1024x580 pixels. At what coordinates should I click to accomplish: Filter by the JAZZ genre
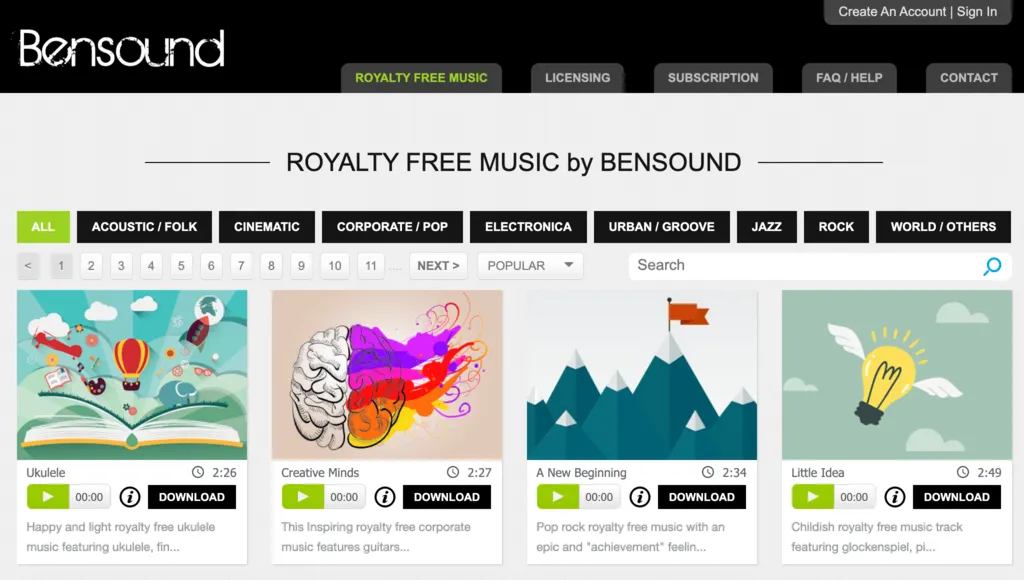pyautogui.click(x=767, y=227)
